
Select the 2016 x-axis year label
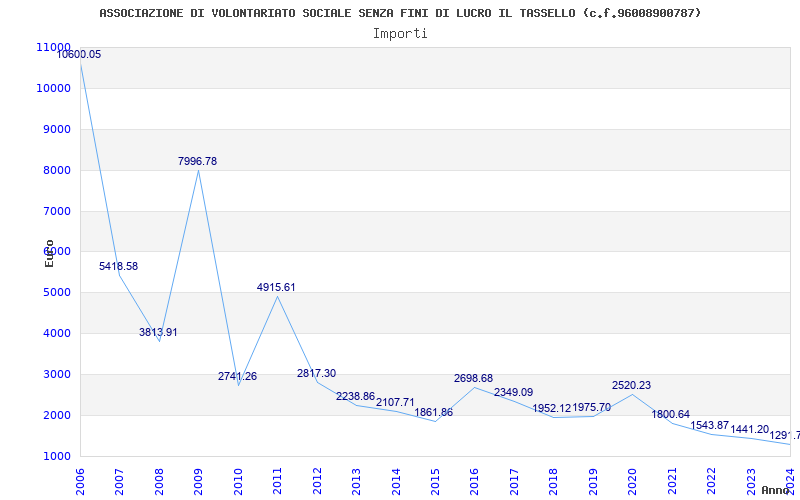474,481
